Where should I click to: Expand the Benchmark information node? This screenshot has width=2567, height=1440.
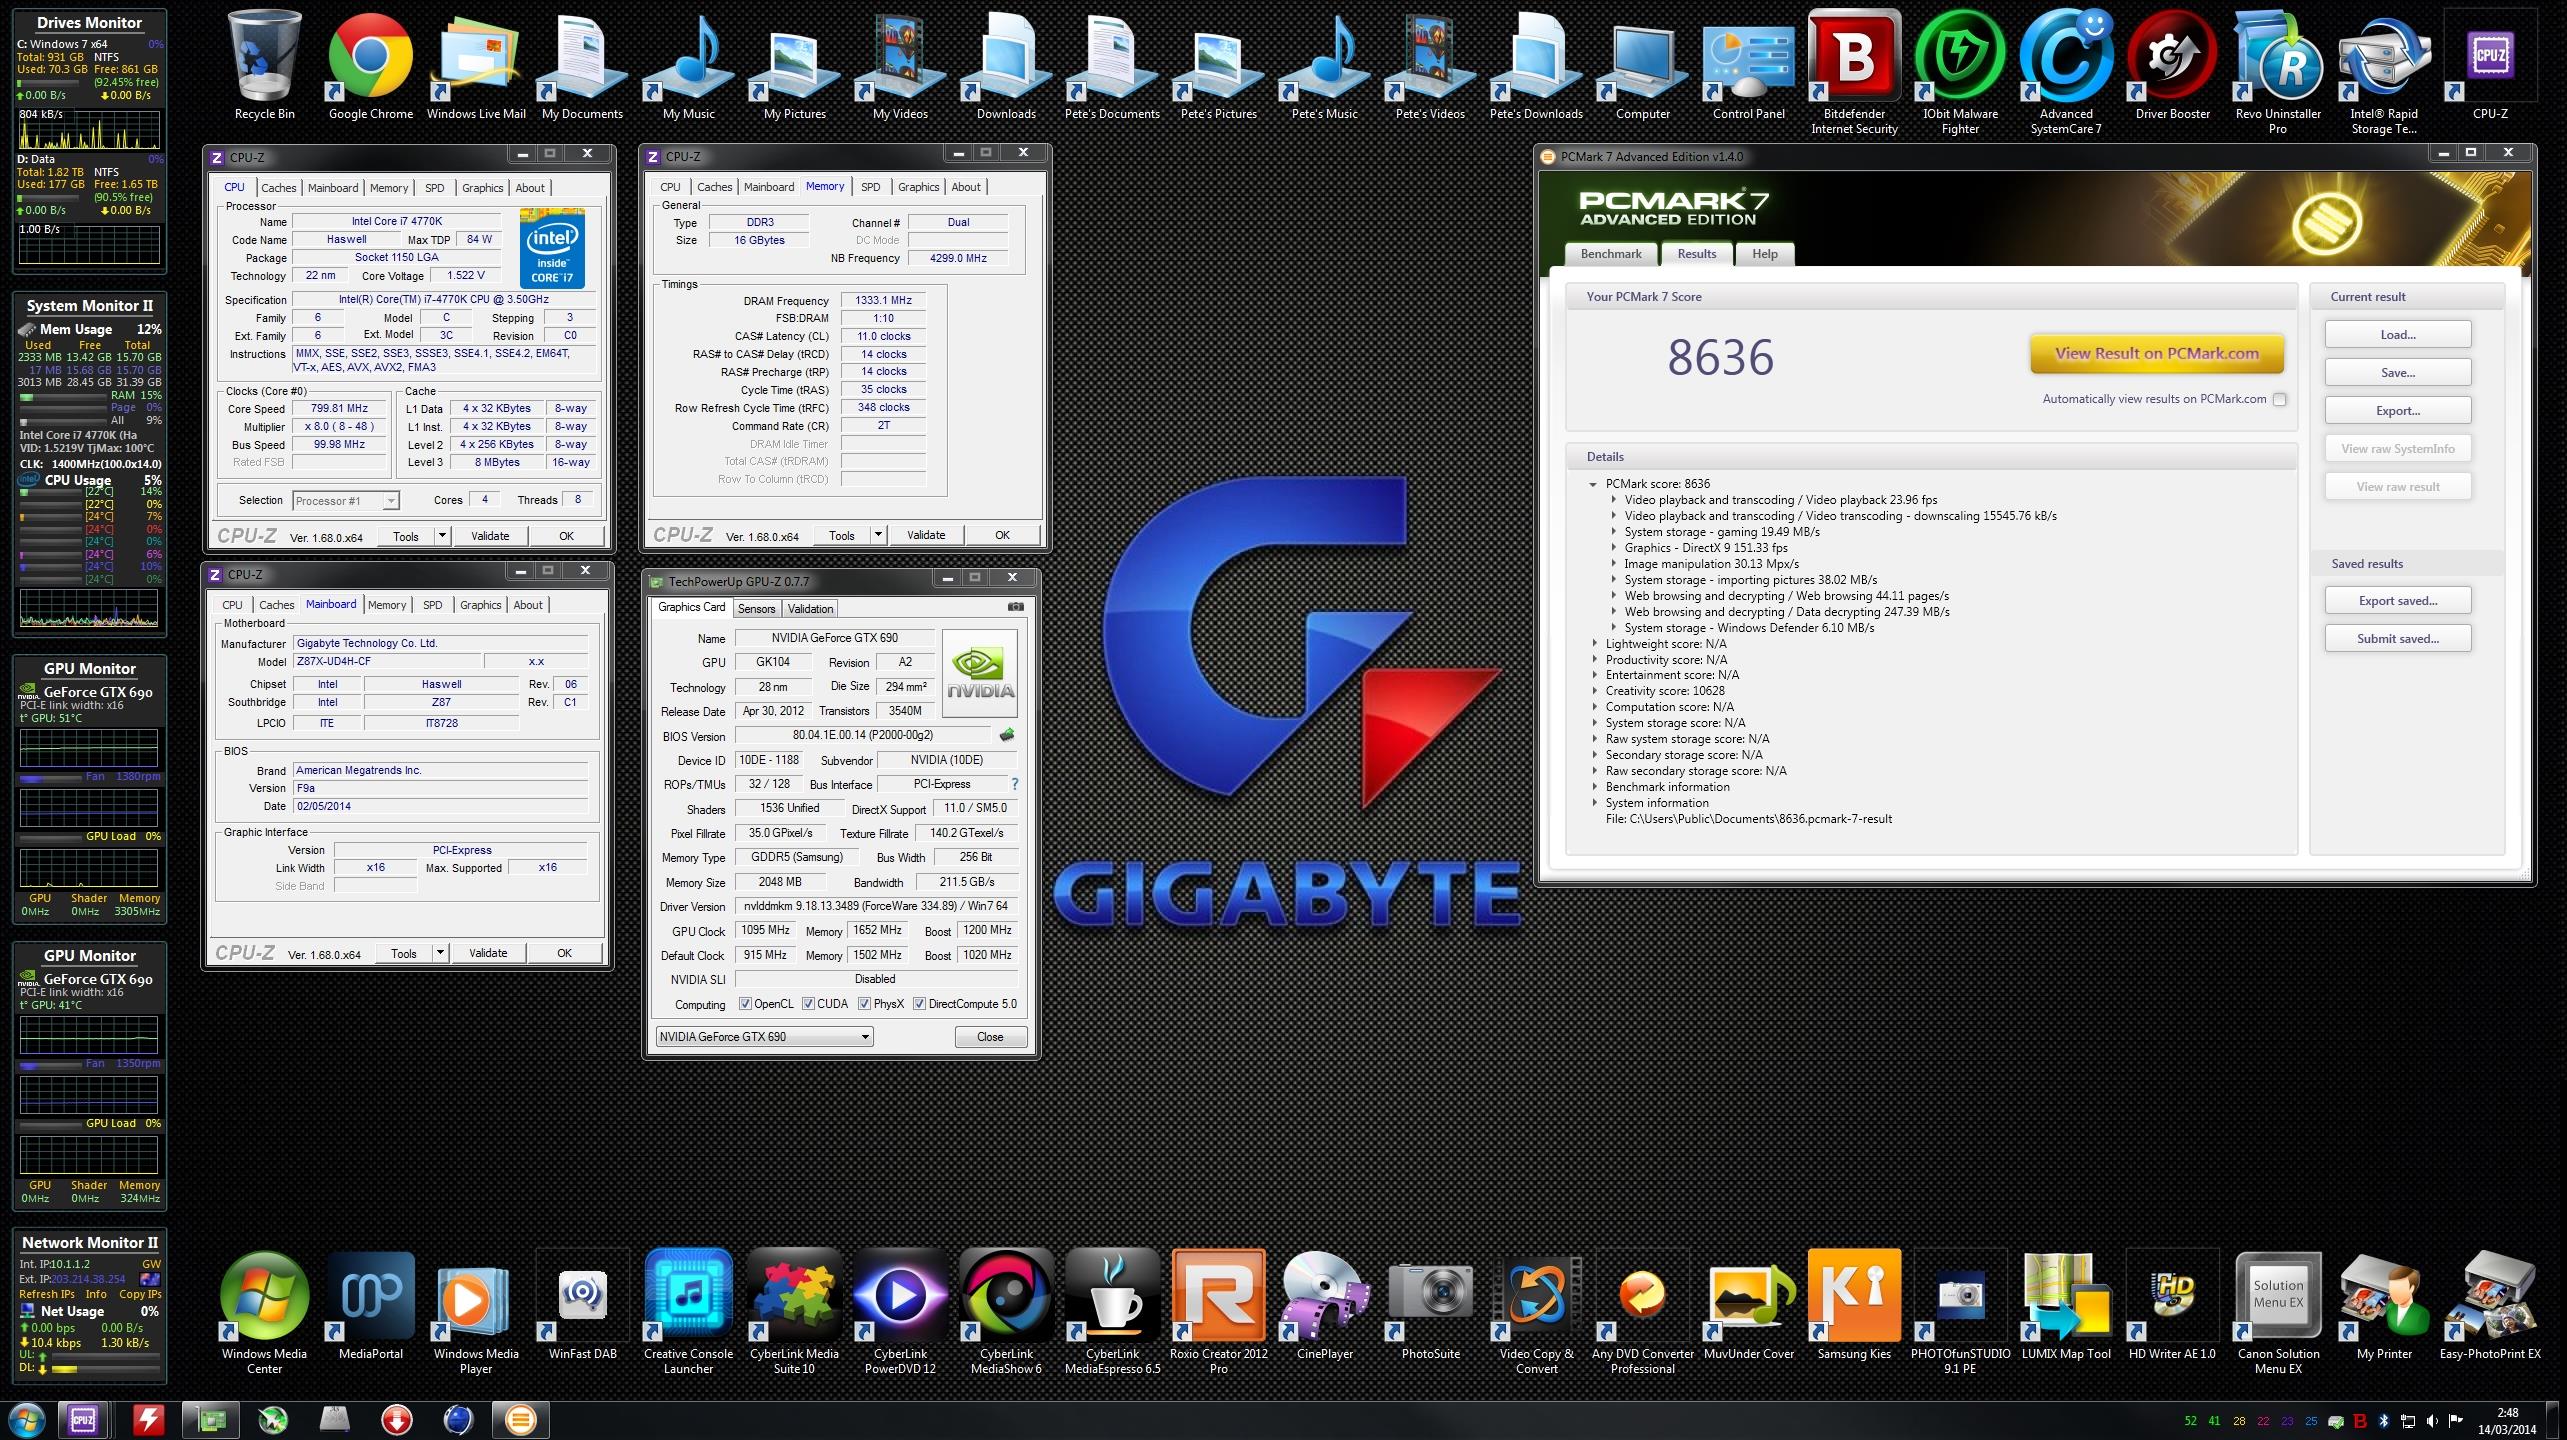click(x=1594, y=787)
